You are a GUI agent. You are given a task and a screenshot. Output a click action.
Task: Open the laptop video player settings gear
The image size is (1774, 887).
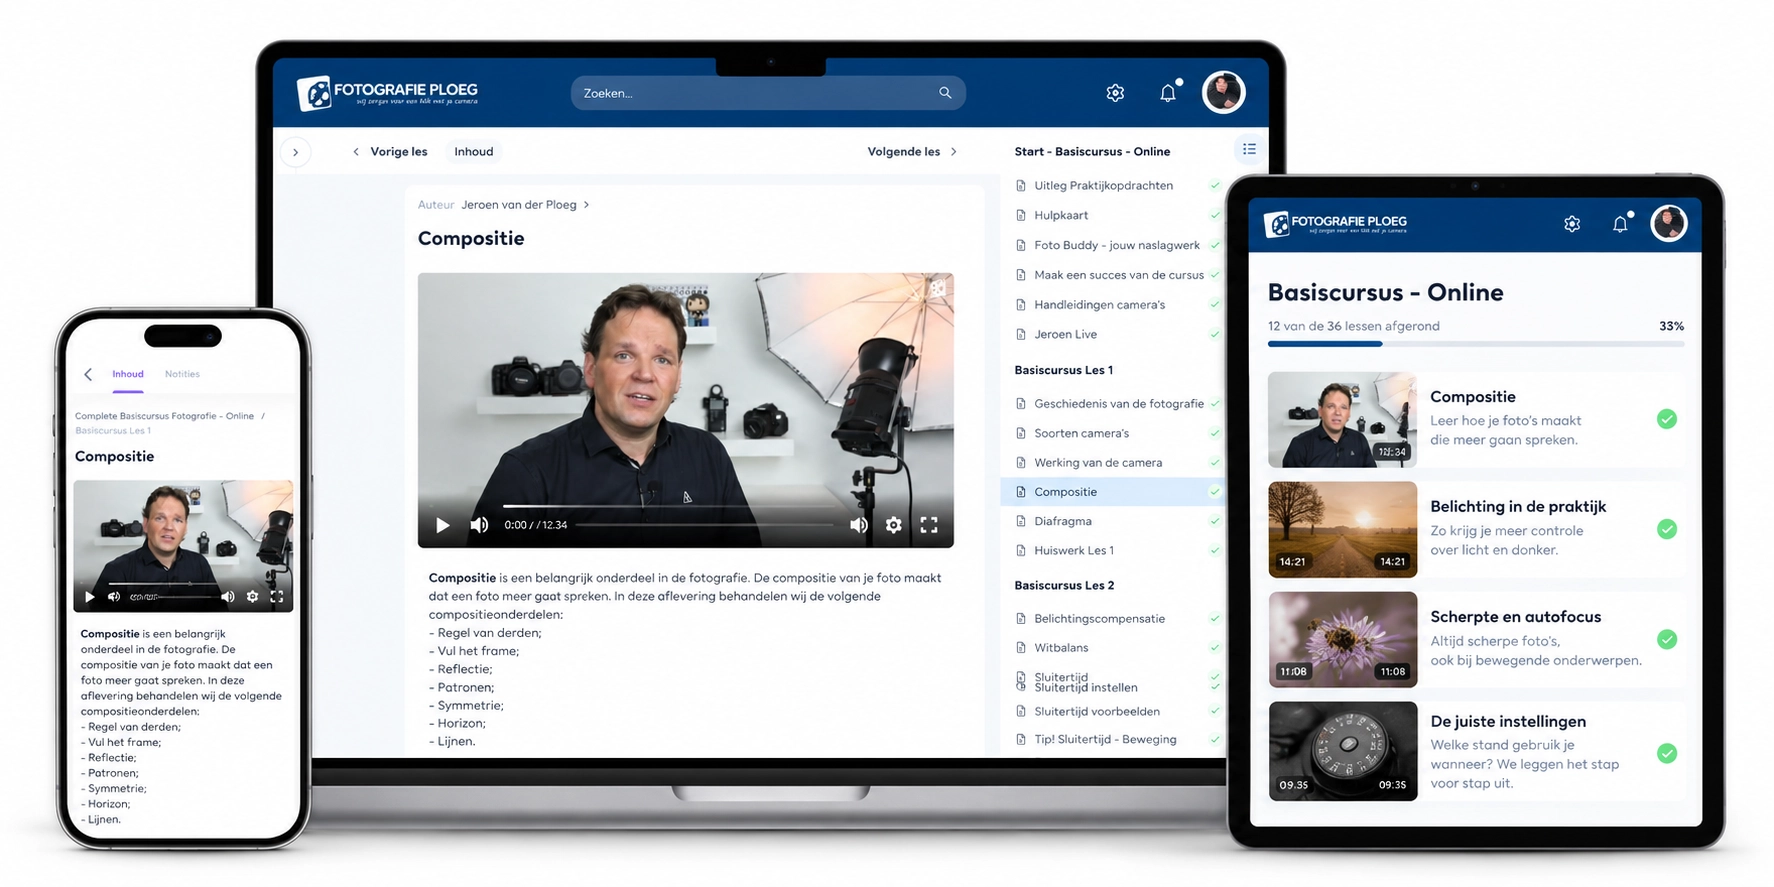pyautogui.click(x=893, y=525)
